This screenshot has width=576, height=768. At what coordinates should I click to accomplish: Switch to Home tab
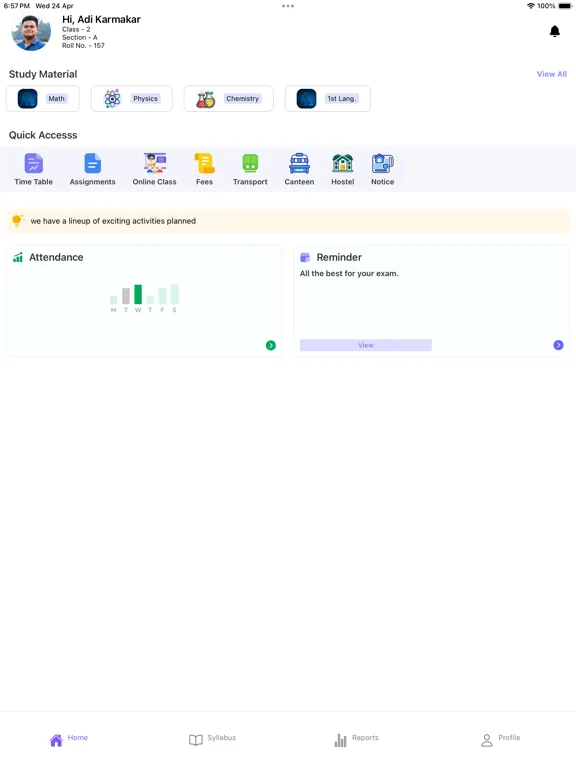(69, 739)
